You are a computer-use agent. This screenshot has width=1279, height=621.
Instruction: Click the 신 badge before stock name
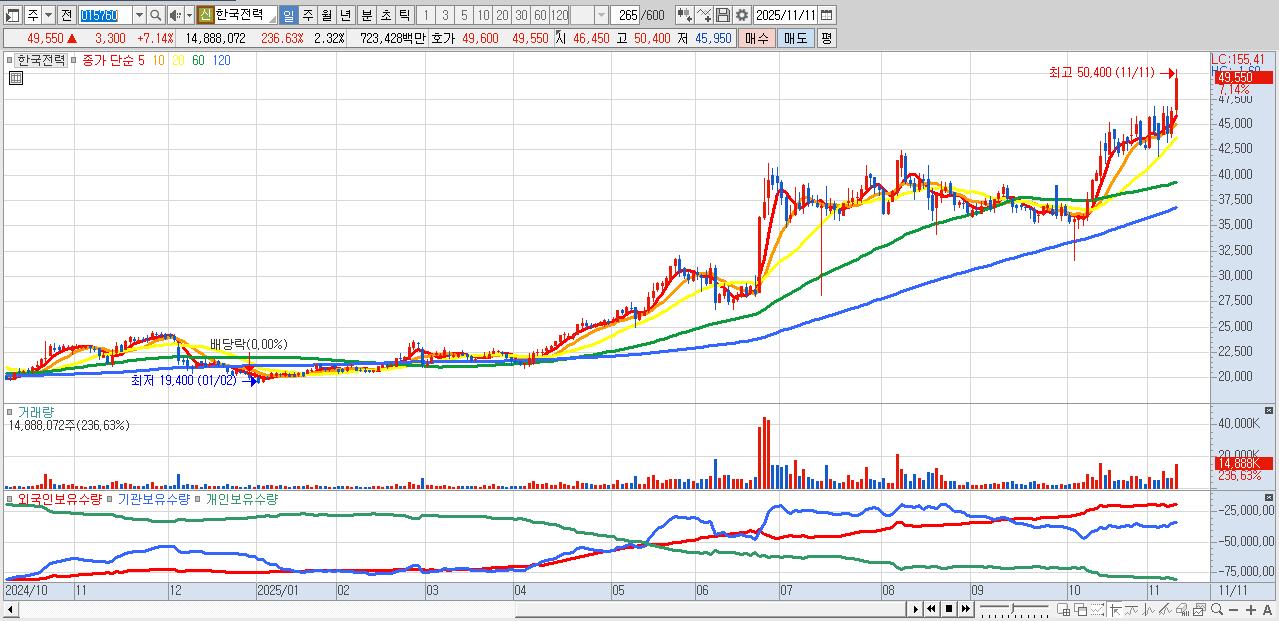(x=205, y=15)
